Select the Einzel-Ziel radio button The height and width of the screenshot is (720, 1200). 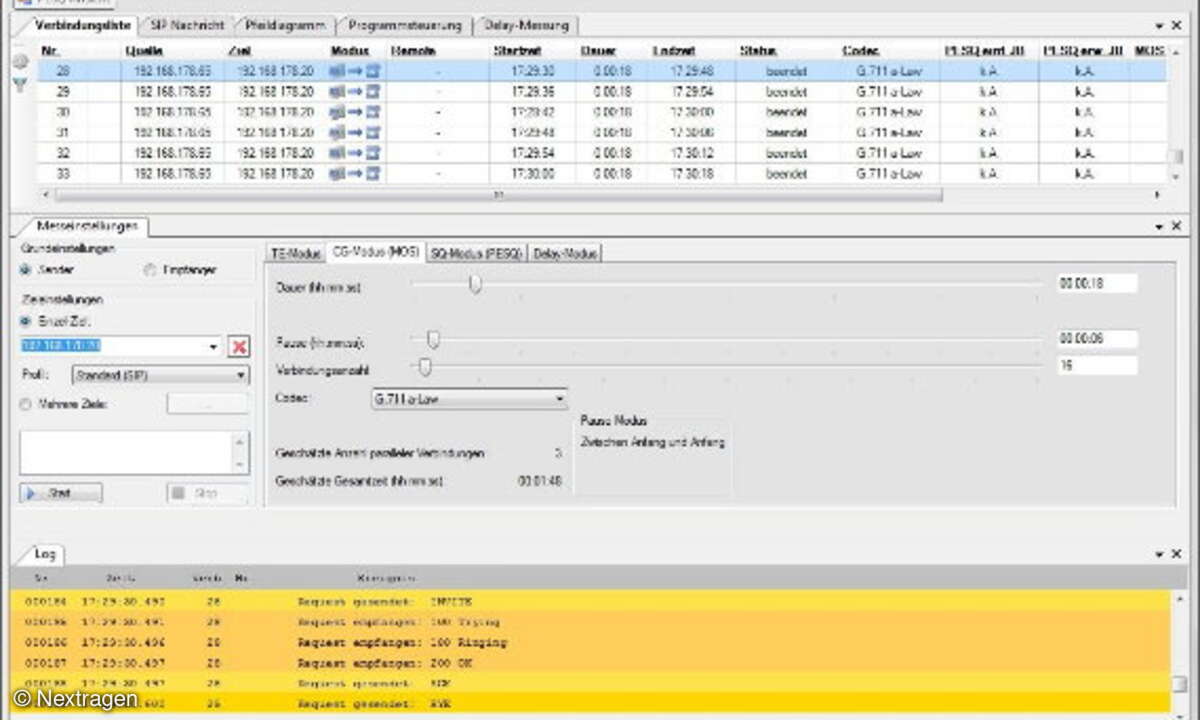26,321
